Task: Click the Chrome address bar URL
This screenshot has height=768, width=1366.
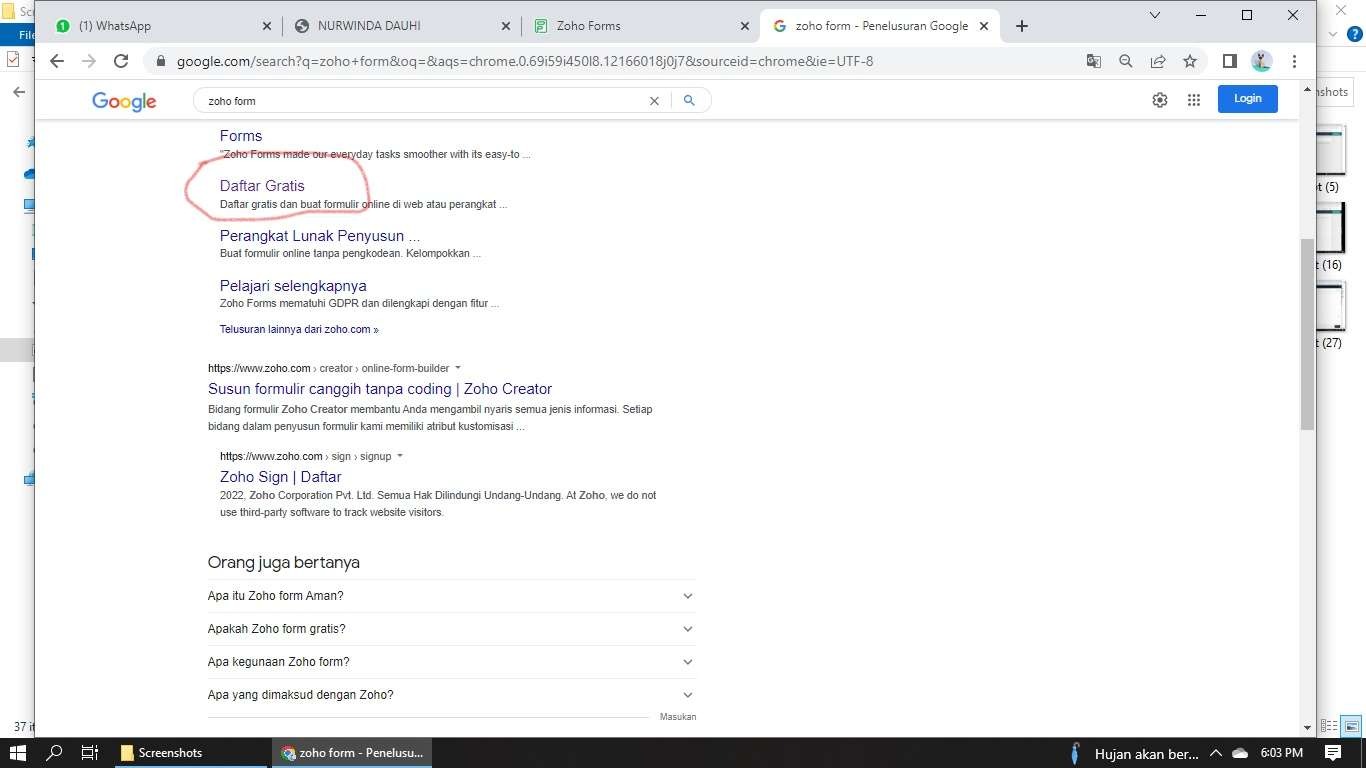Action: tap(525, 61)
